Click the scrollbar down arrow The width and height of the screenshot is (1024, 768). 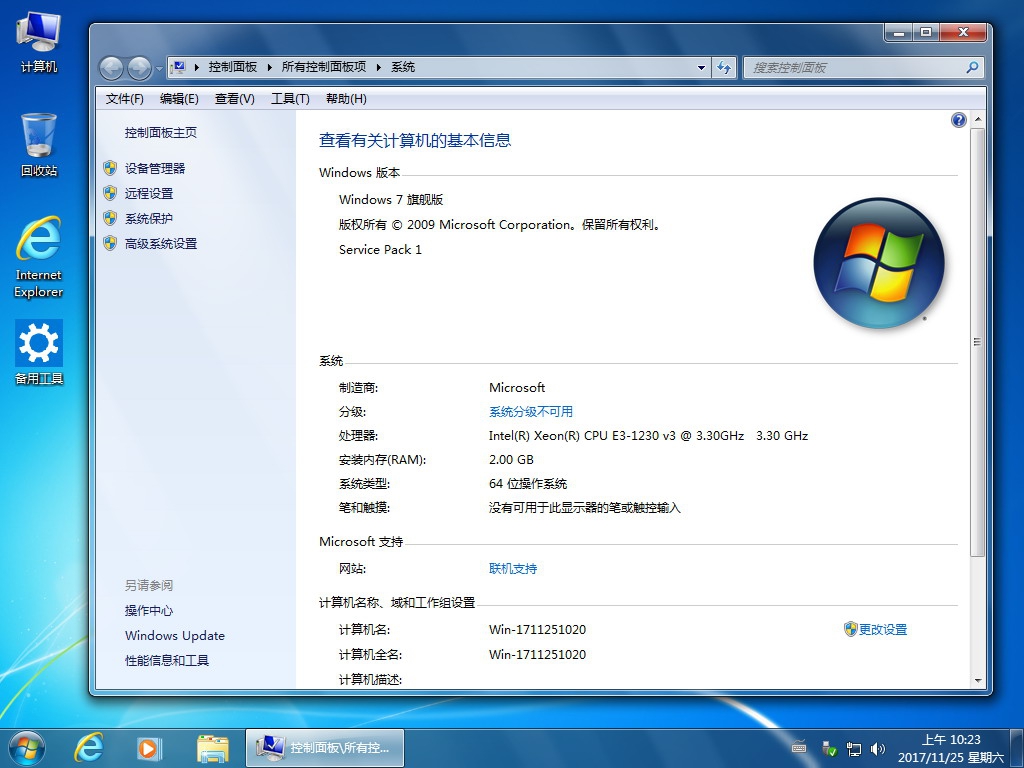click(978, 680)
